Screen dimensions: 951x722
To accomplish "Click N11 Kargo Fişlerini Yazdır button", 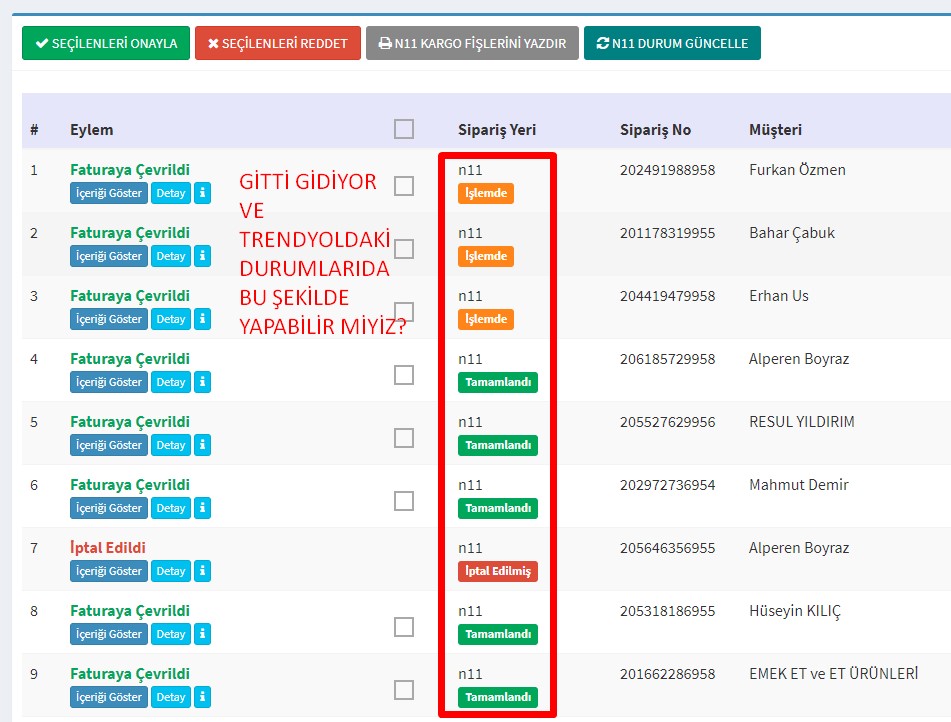I will (472, 43).
